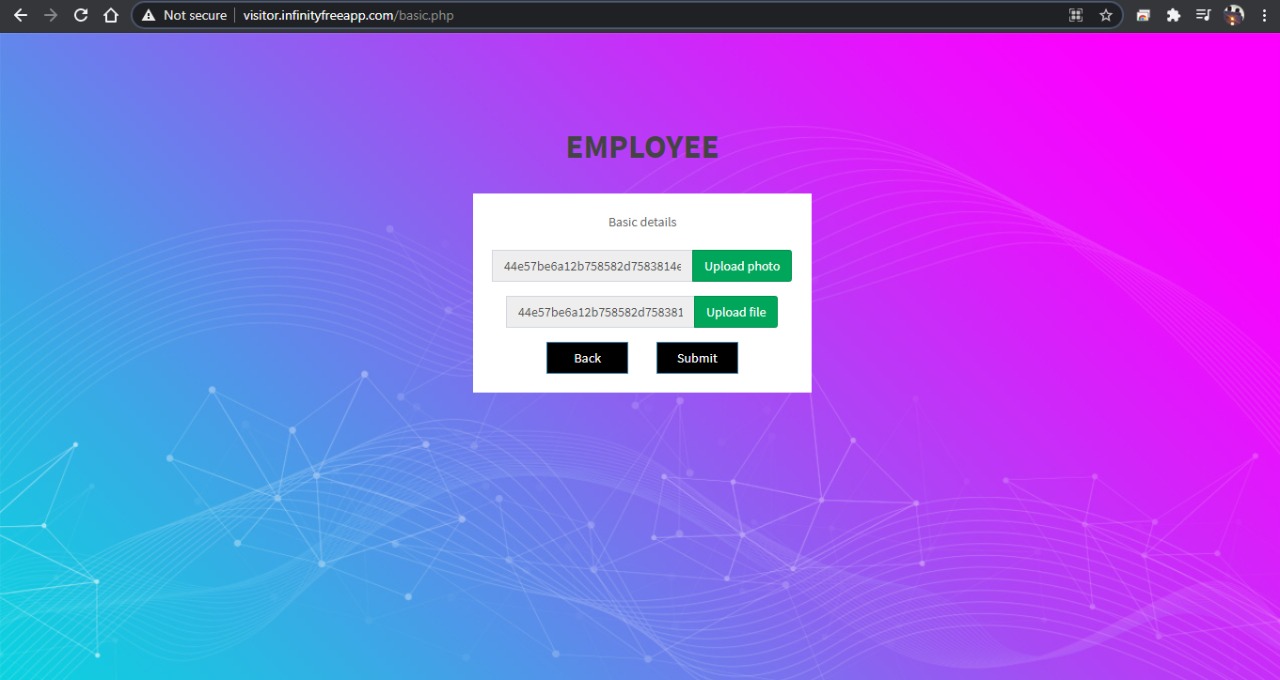Open the user profile avatar

pos(1234,15)
